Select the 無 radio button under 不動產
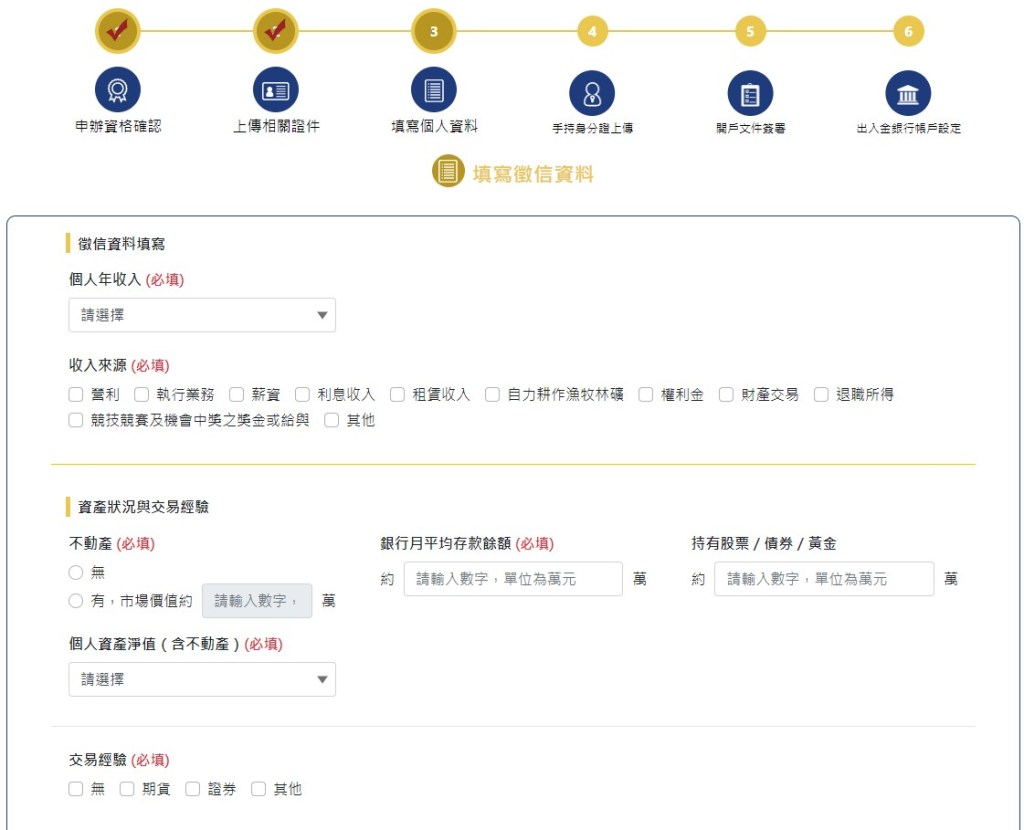The image size is (1024, 830). (76, 573)
